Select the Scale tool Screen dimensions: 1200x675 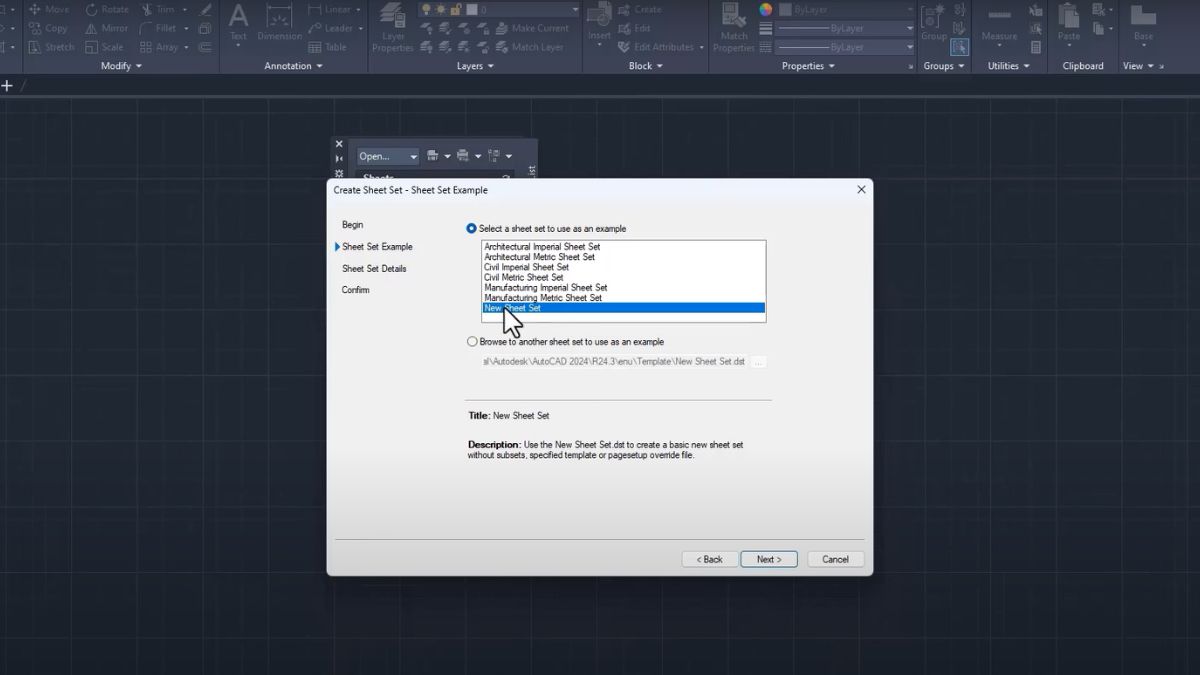pyautogui.click(x=104, y=47)
